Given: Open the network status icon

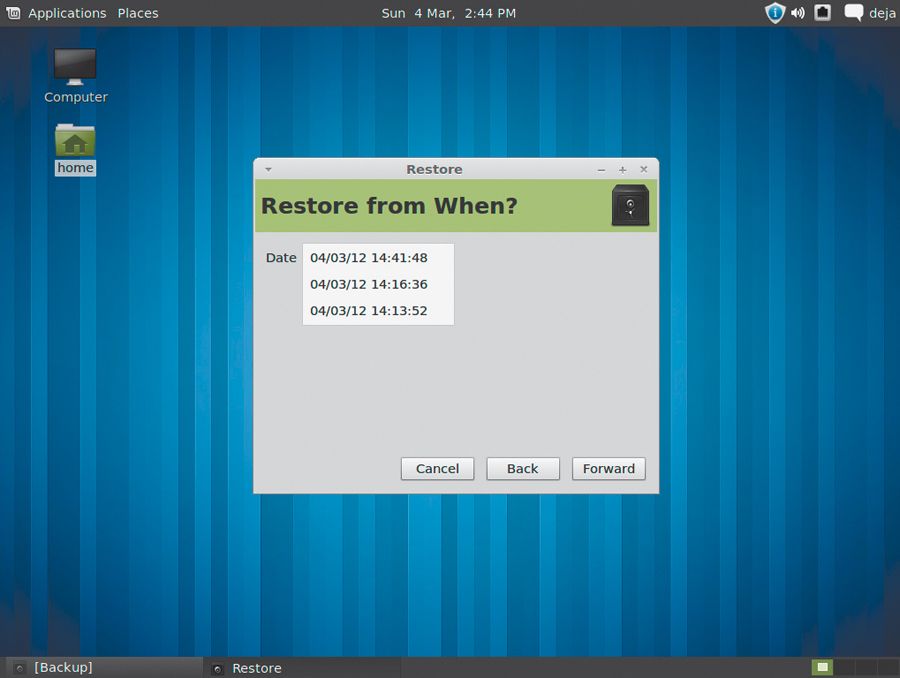Looking at the screenshot, I should click(821, 13).
